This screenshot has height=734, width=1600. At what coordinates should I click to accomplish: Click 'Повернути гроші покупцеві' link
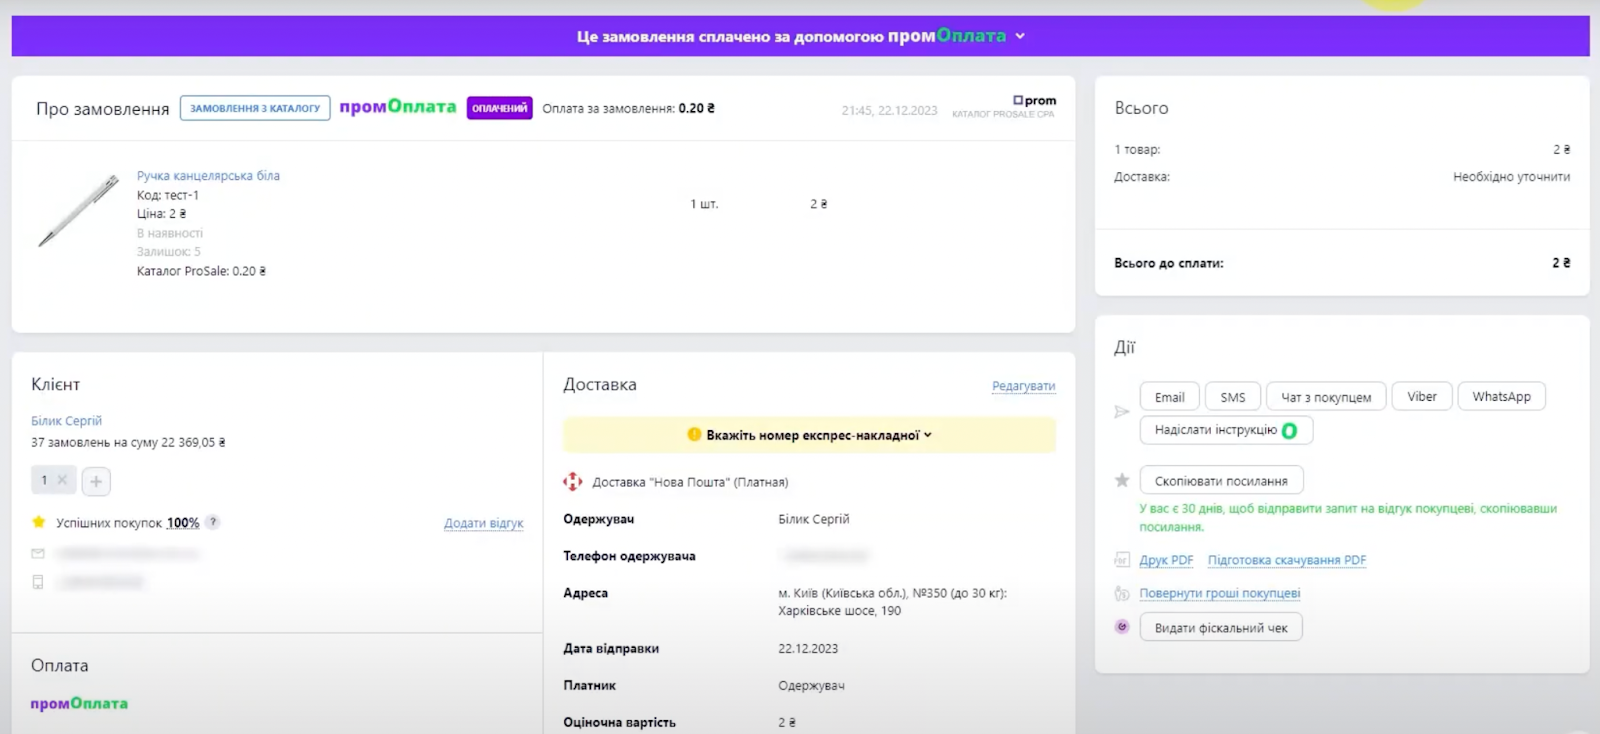1220,593
